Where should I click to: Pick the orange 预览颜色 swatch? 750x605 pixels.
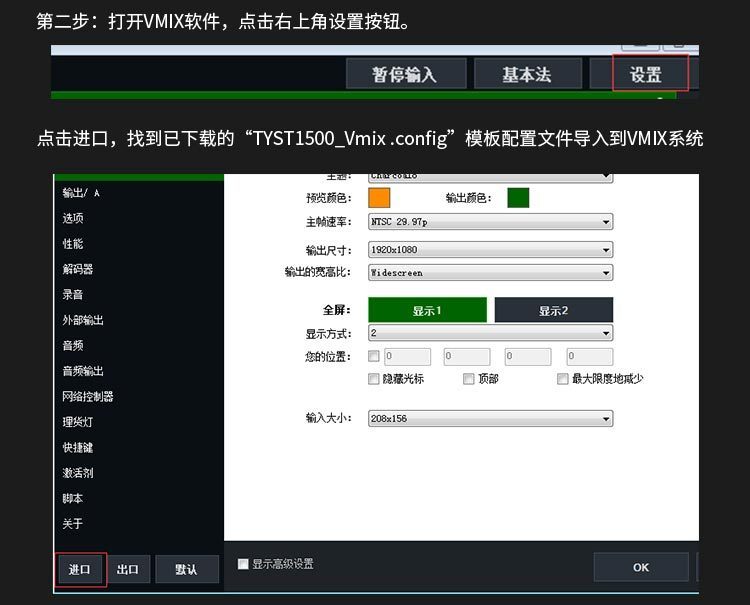click(379, 198)
